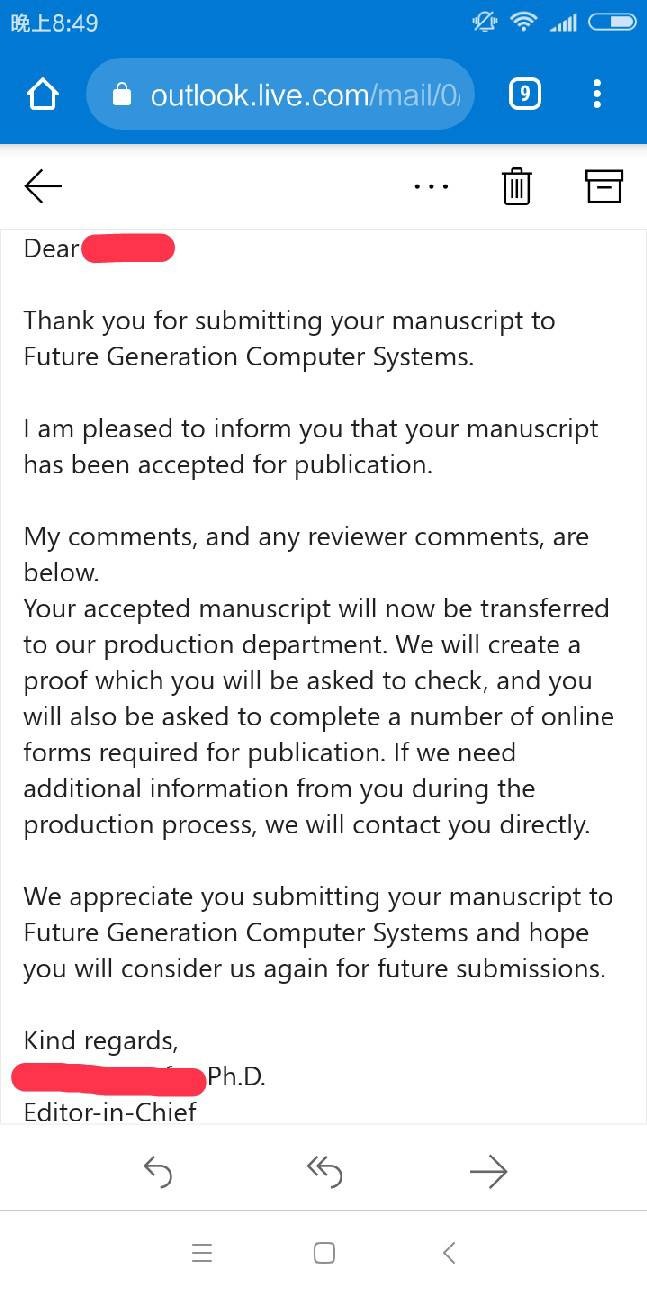Tap the 8:49 clock in status bar
Viewport: 647px width, 1296px height.
click(x=54, y=22)
